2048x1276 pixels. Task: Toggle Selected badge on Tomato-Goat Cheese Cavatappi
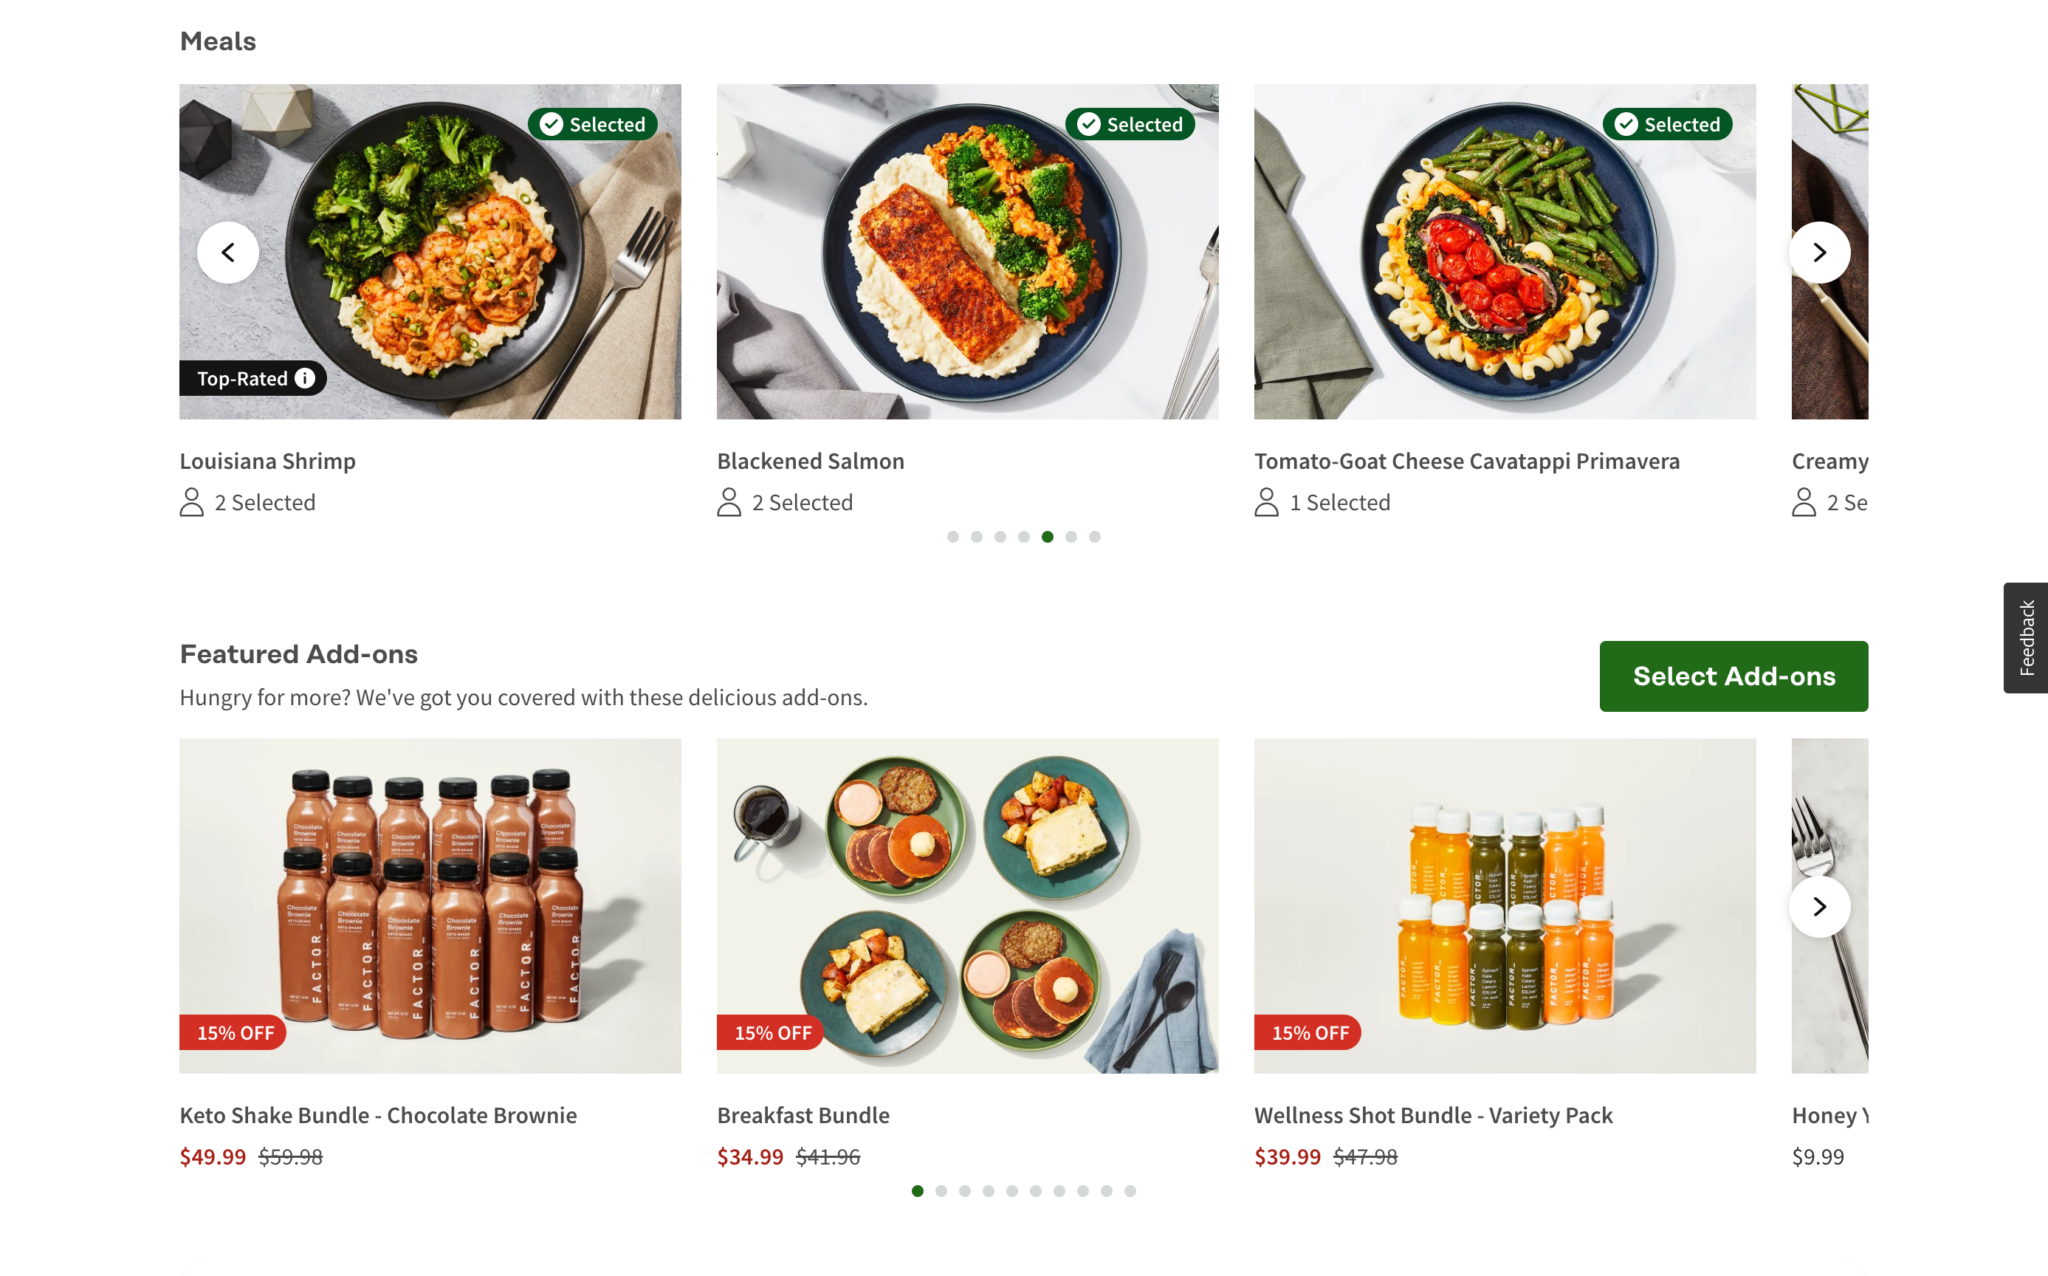pos(1668,124)
